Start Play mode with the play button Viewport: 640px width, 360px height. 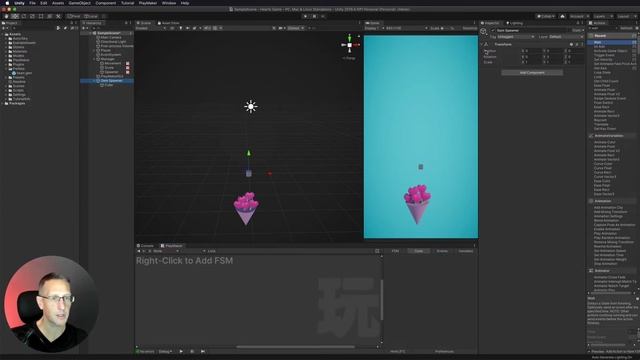point(305,16)
